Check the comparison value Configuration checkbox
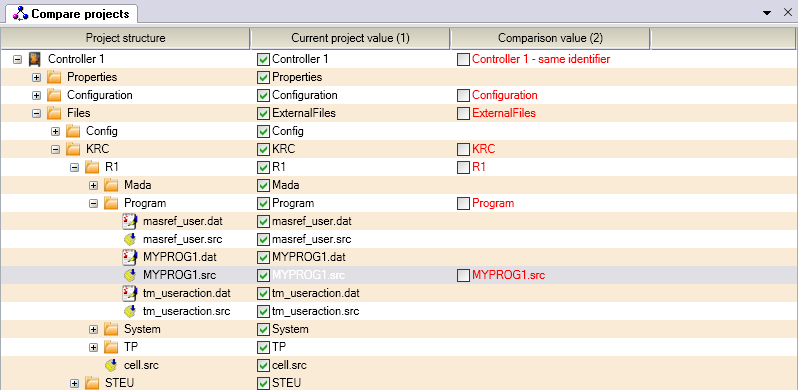Image resolution: width=798 pixels, height=390 pixels. pos(463,95)
